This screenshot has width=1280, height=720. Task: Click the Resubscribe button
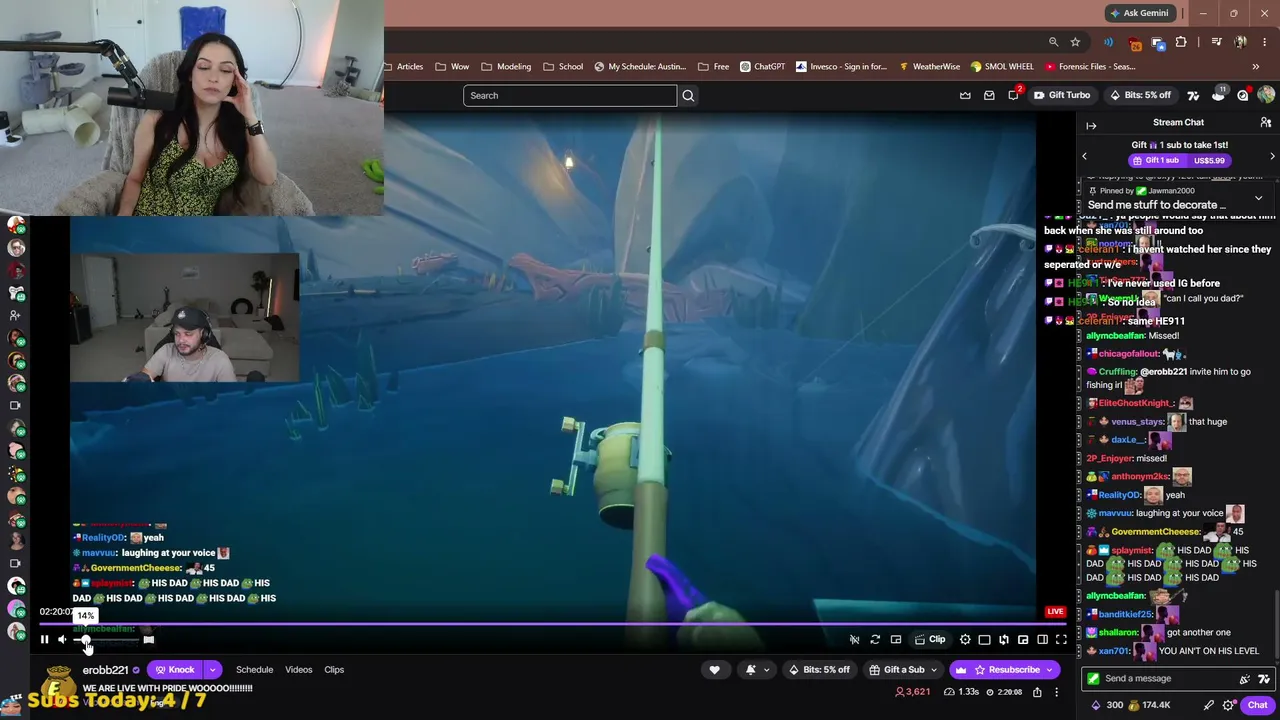click(x=1004, y=670)
